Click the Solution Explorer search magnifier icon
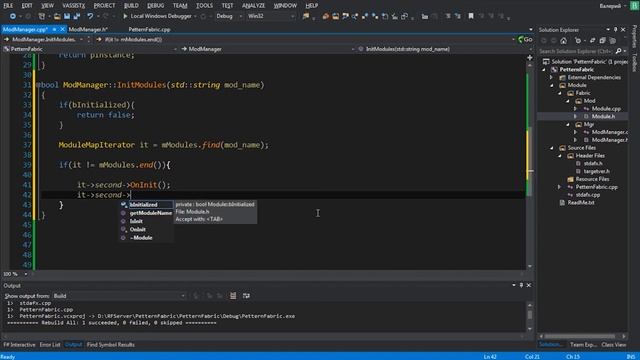The width and height of the screenshot is (640, 360). pos(618,51)
